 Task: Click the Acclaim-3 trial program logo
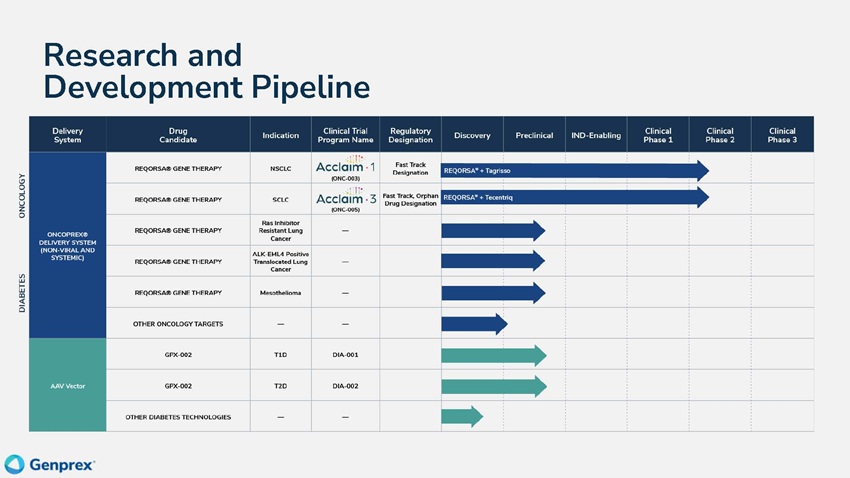pos(345,198)
